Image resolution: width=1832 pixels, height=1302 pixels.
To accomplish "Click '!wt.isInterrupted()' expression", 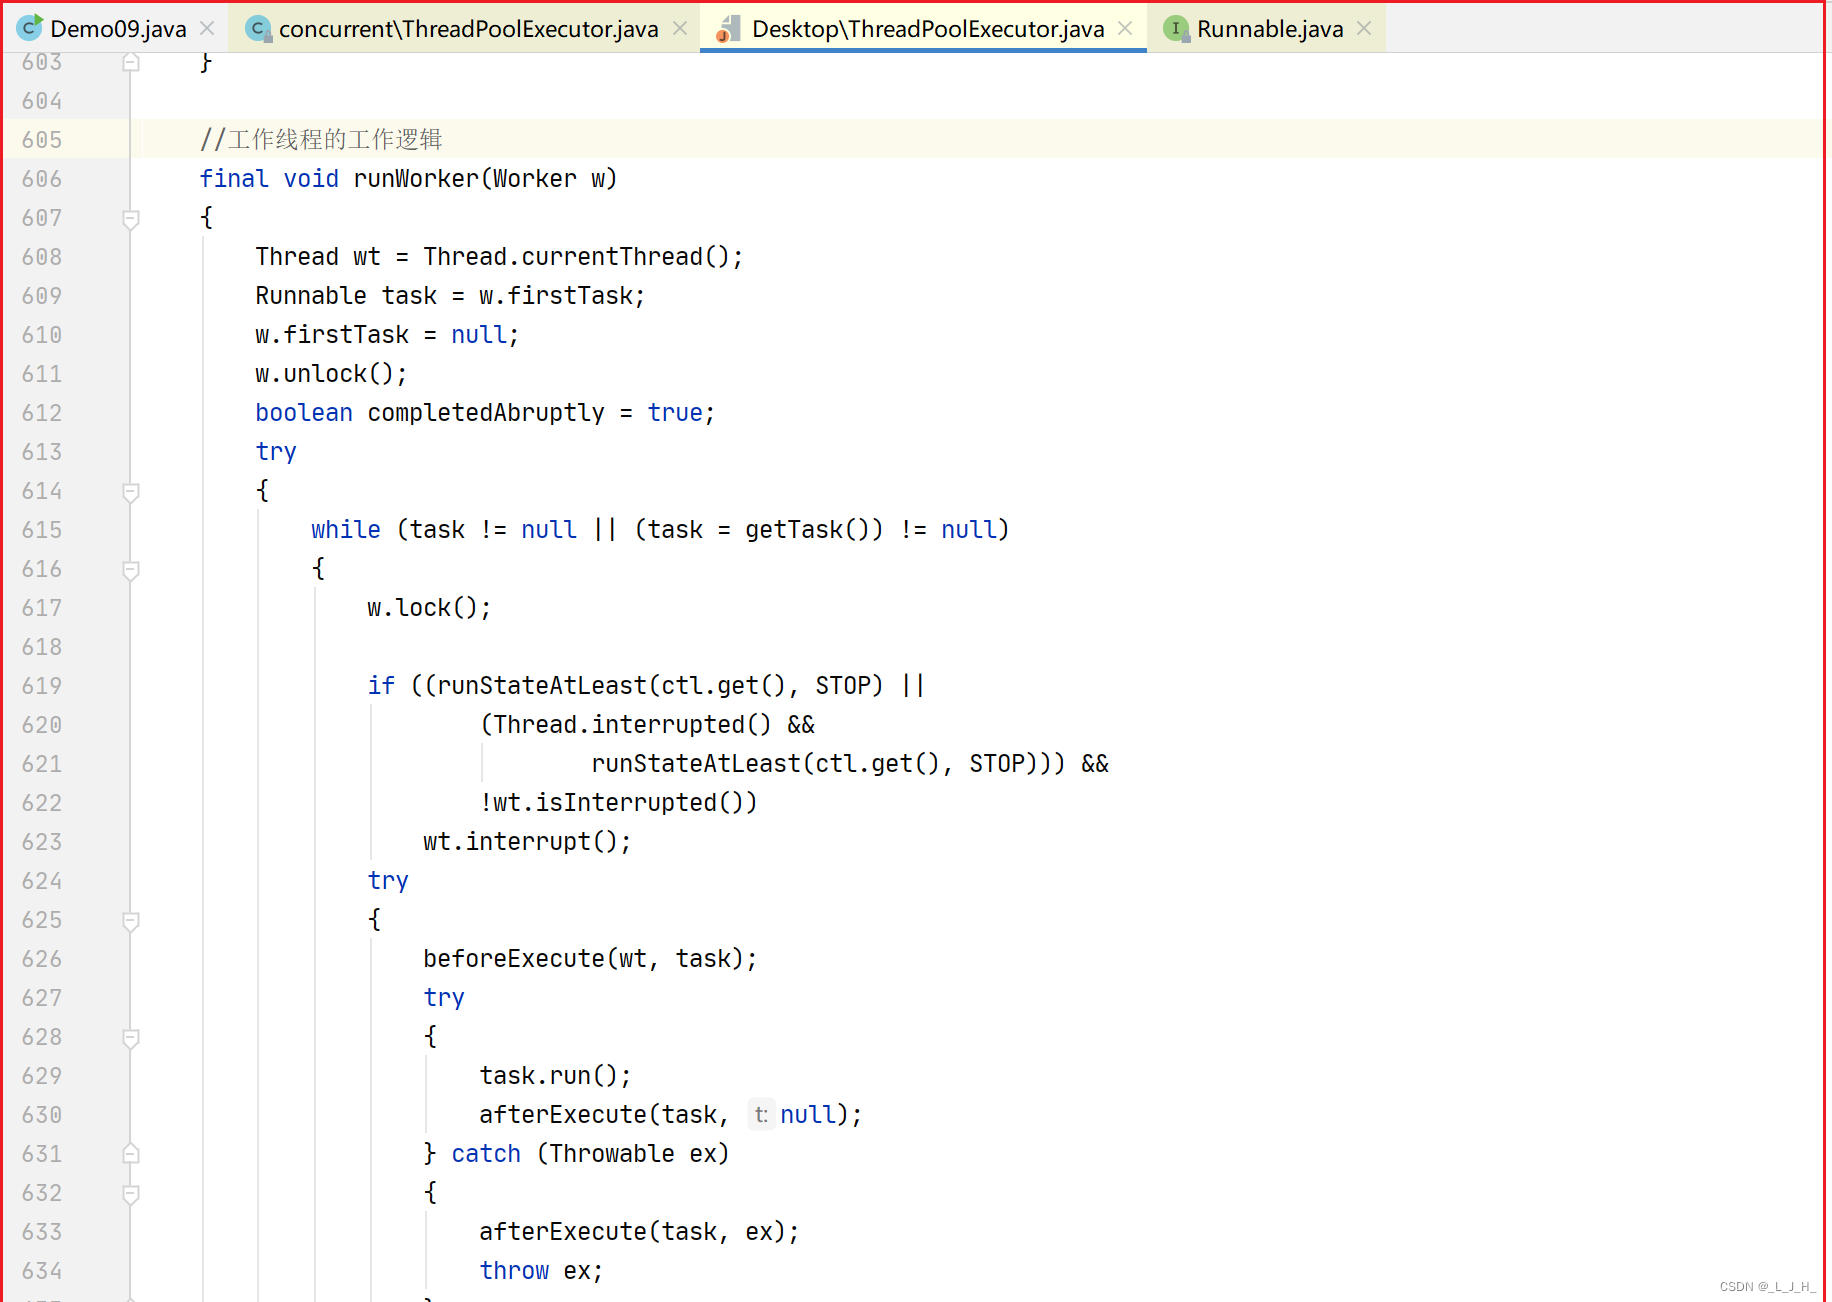I will coord(613,803).
